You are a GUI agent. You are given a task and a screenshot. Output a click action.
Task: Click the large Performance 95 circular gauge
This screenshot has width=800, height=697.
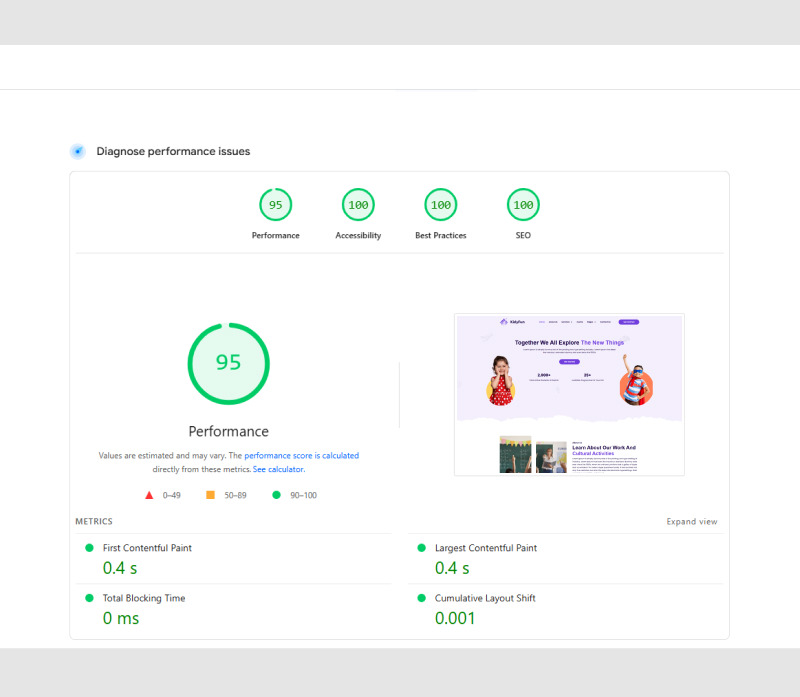click(x=228, y=363)
